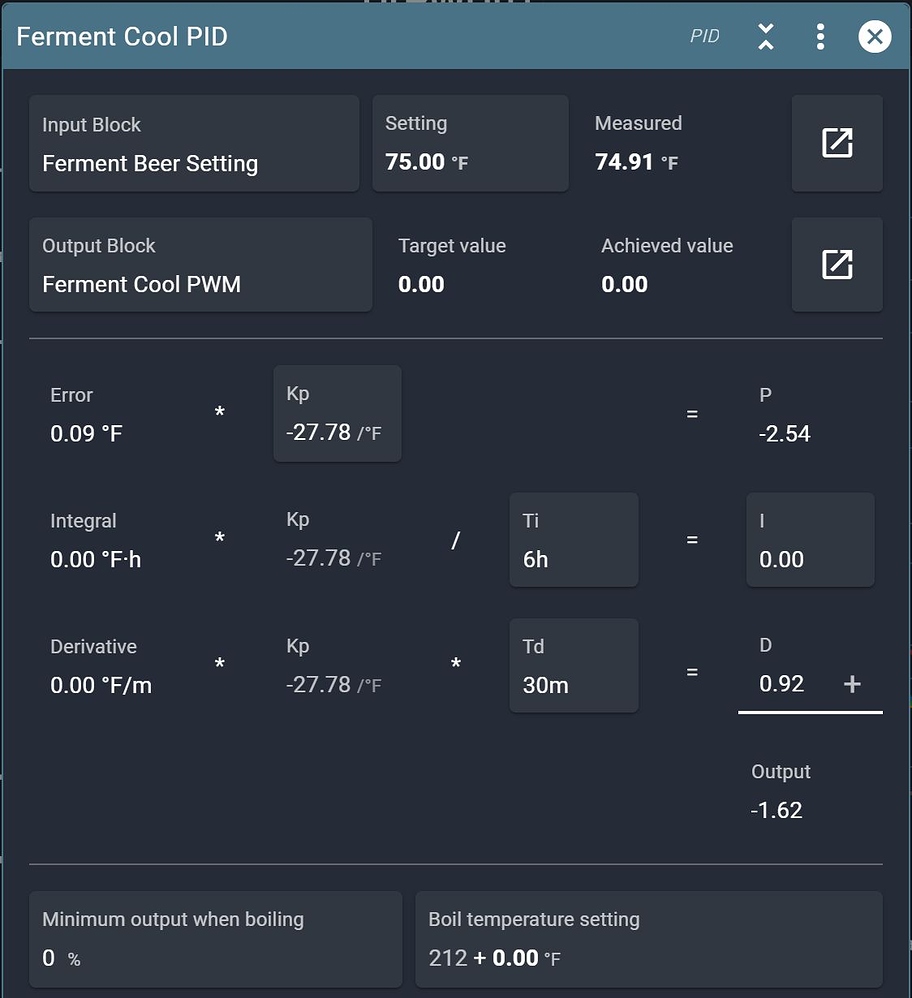Edit the Ti 6h integral time field
The height and width of the screenshot is (998, 912).
pyautogui.click(x=574, y=539)
